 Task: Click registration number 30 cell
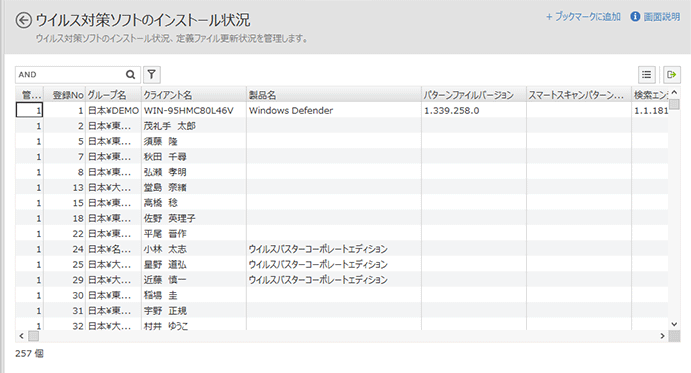click(64, 296)
